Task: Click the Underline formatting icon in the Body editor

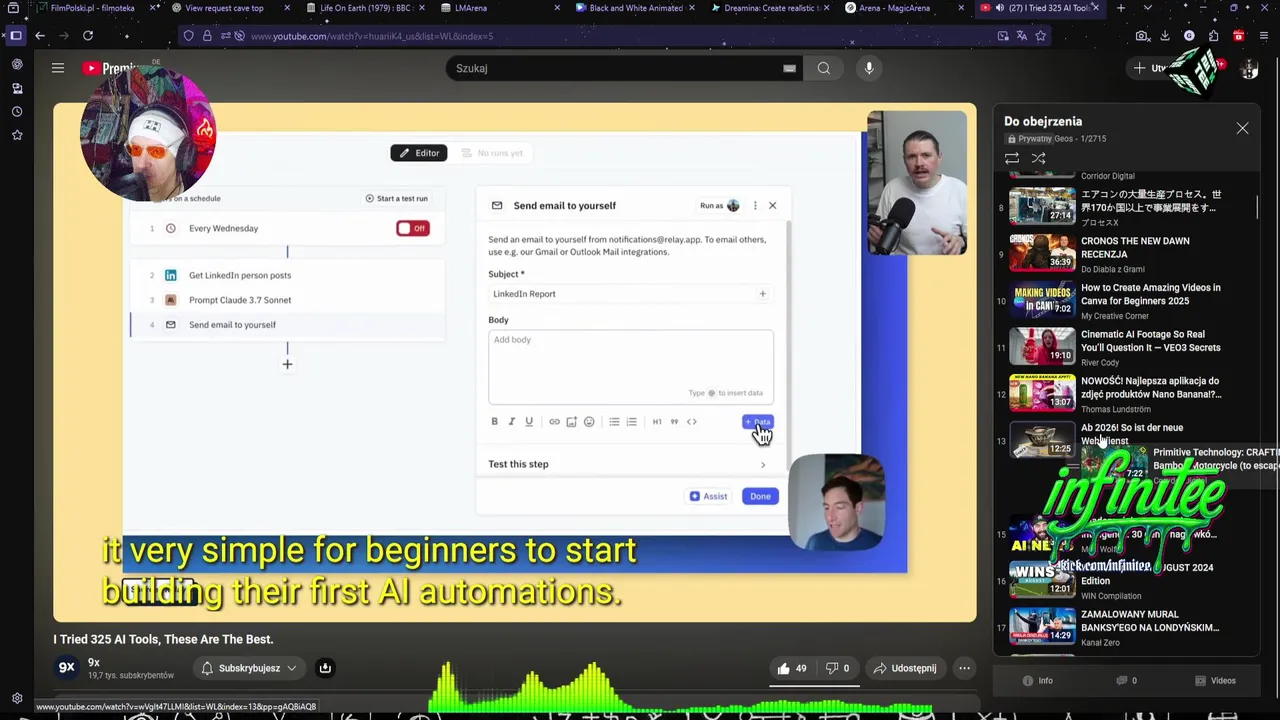Action: tap(529, 422)
